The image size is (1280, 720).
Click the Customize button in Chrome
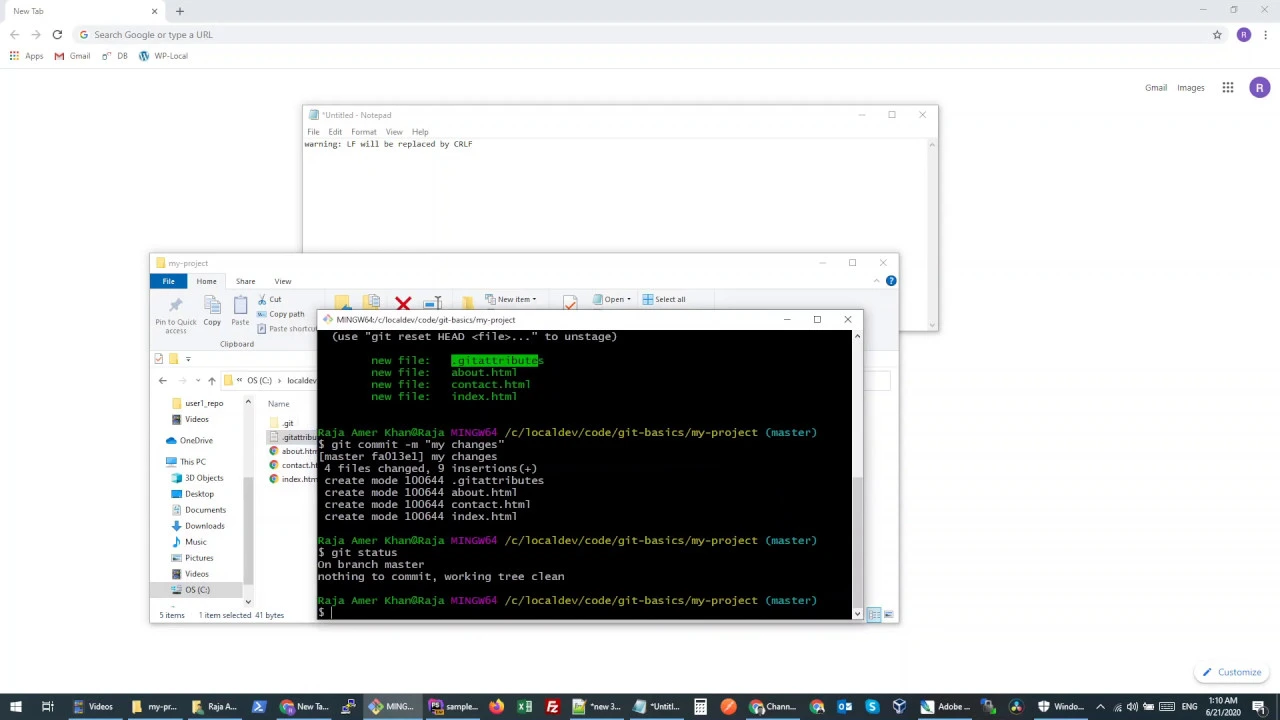point(1232,672)
